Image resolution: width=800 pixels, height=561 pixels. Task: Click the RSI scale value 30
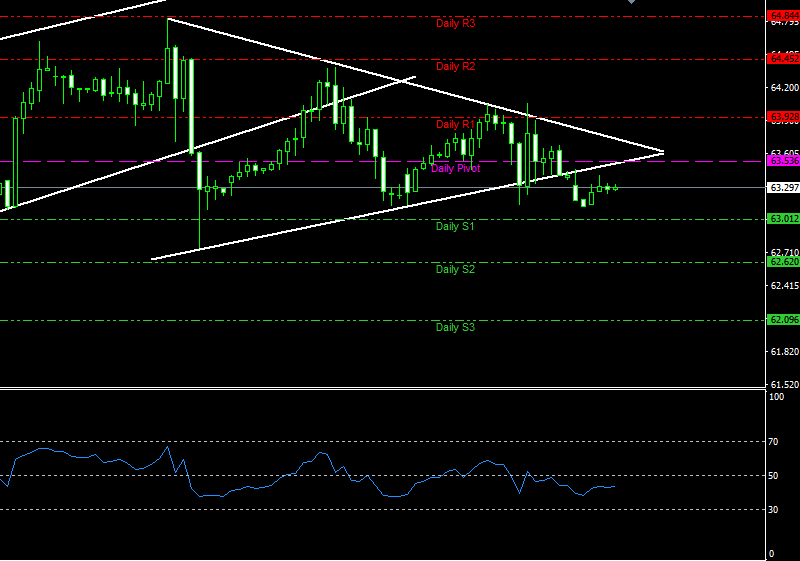click(x=773, y=509)
